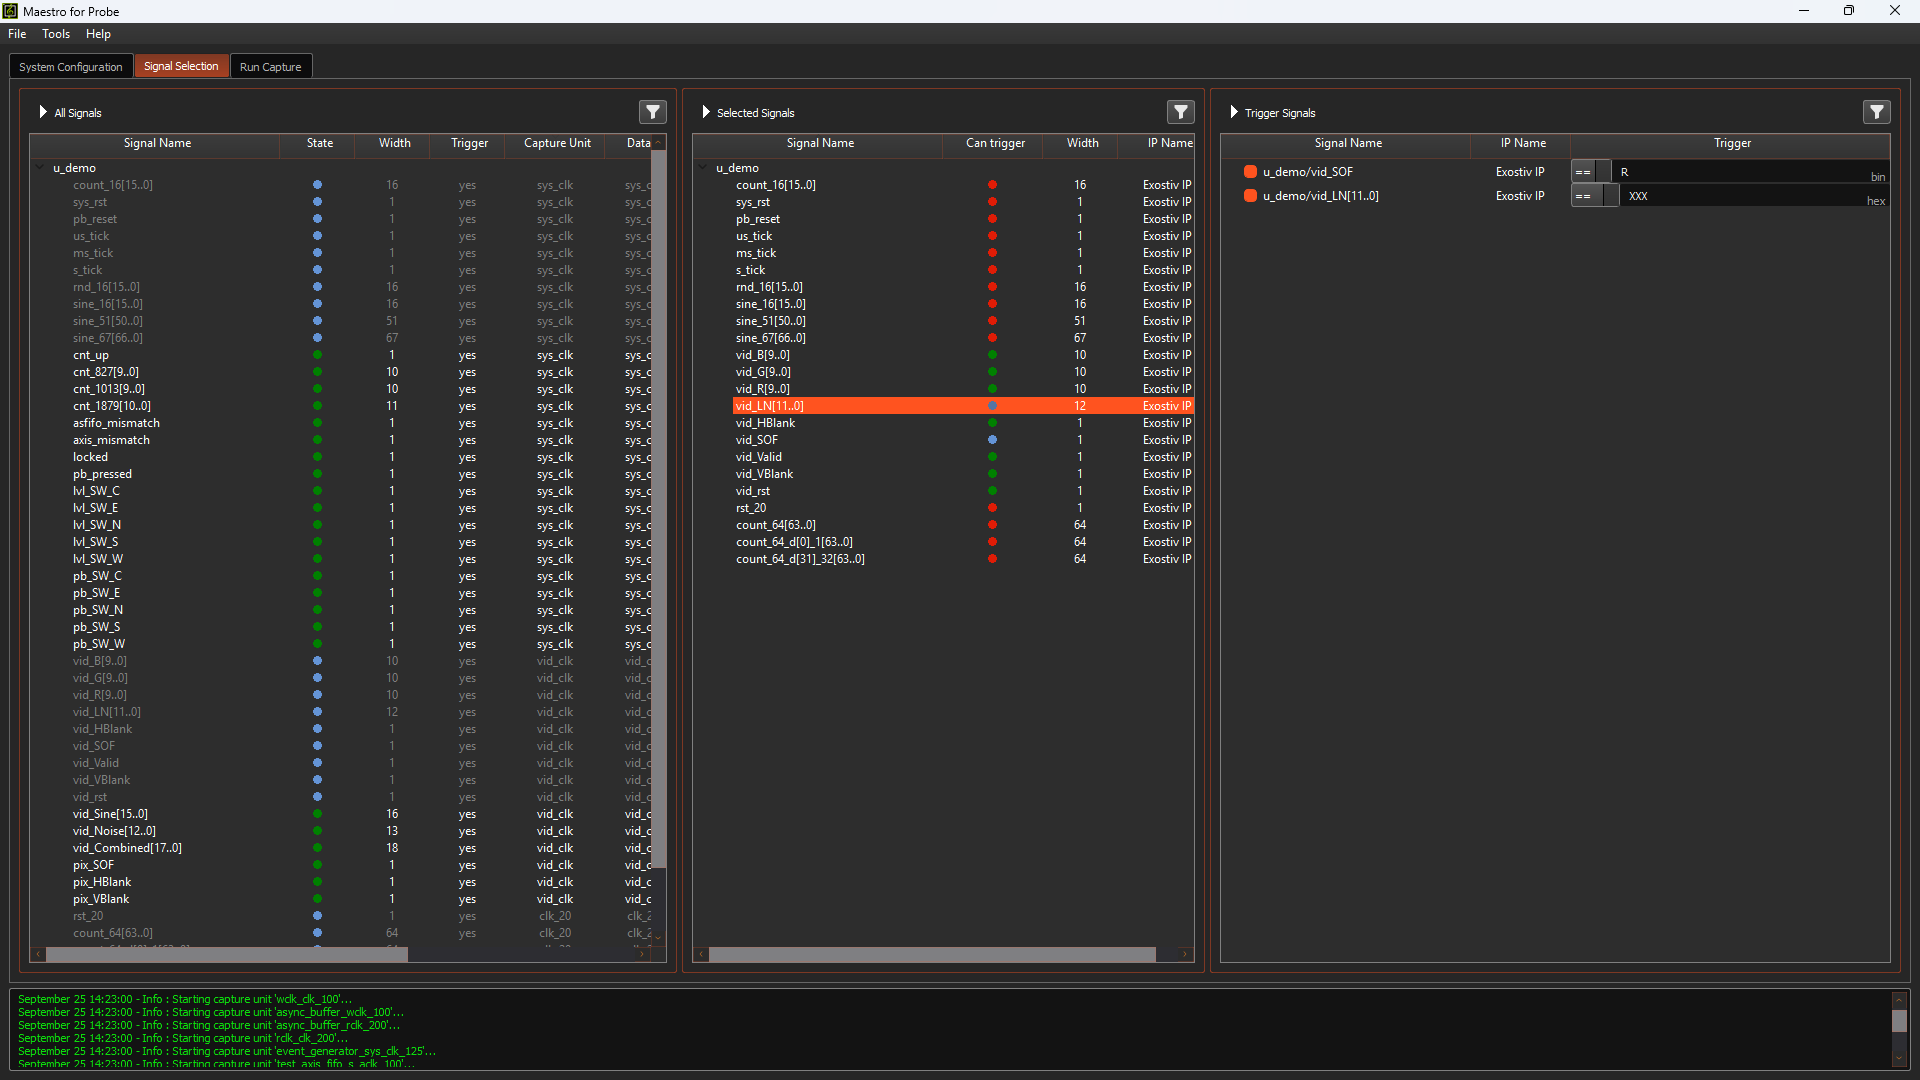The width and height of the screenshot is (1920, 1080).
Task: Sort All Signals by Signal Name header
Action: tap(157, 144)
